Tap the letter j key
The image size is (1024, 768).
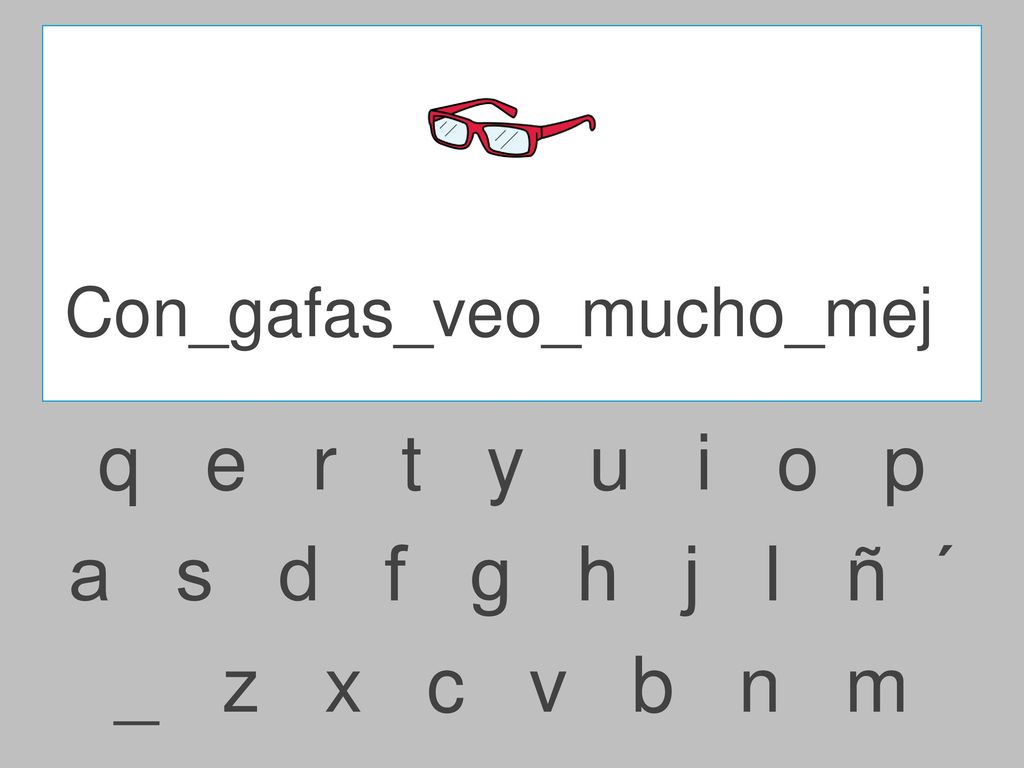tap(690, 580)
